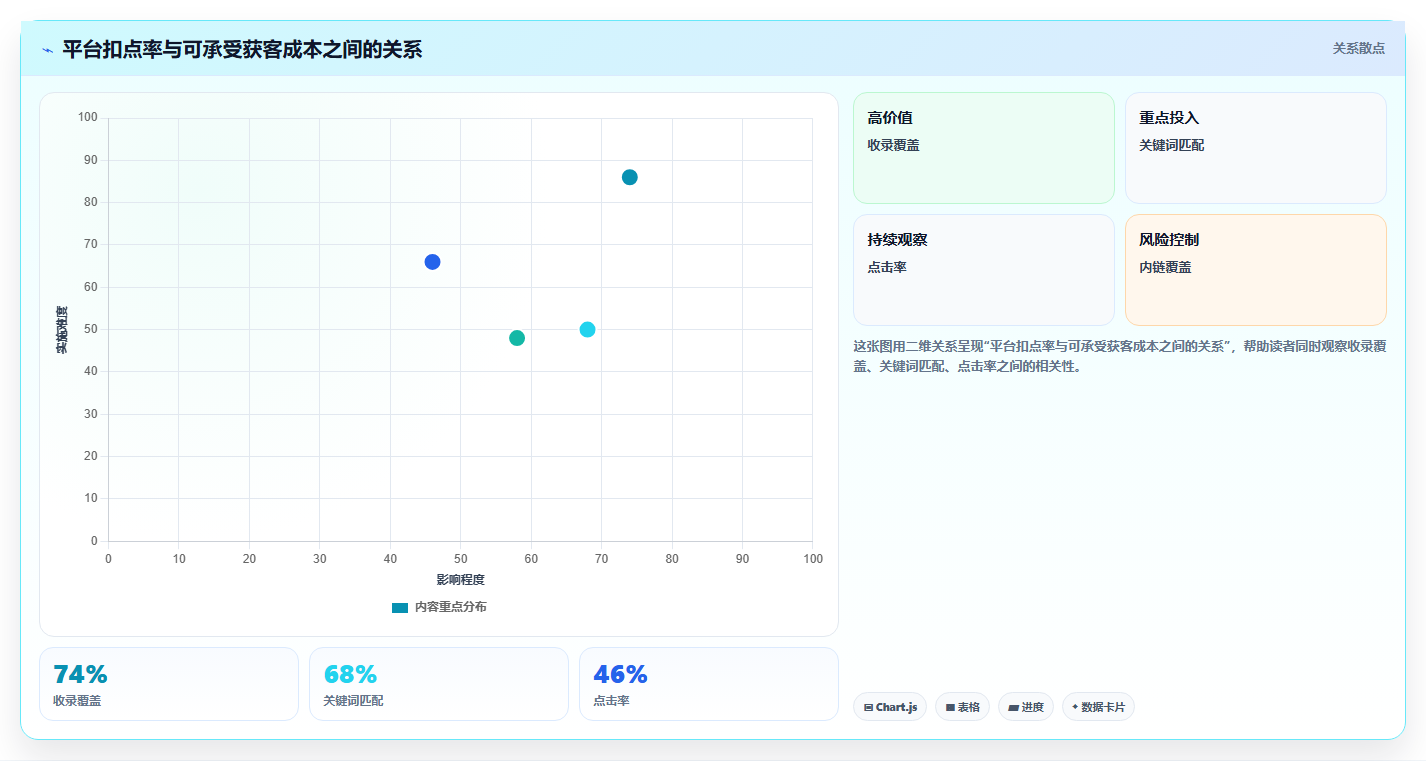Image resolution: width=1426 pixels, height=761 pixels.
Task: Click the 46% 点击率 stat card
Action: 709,684
